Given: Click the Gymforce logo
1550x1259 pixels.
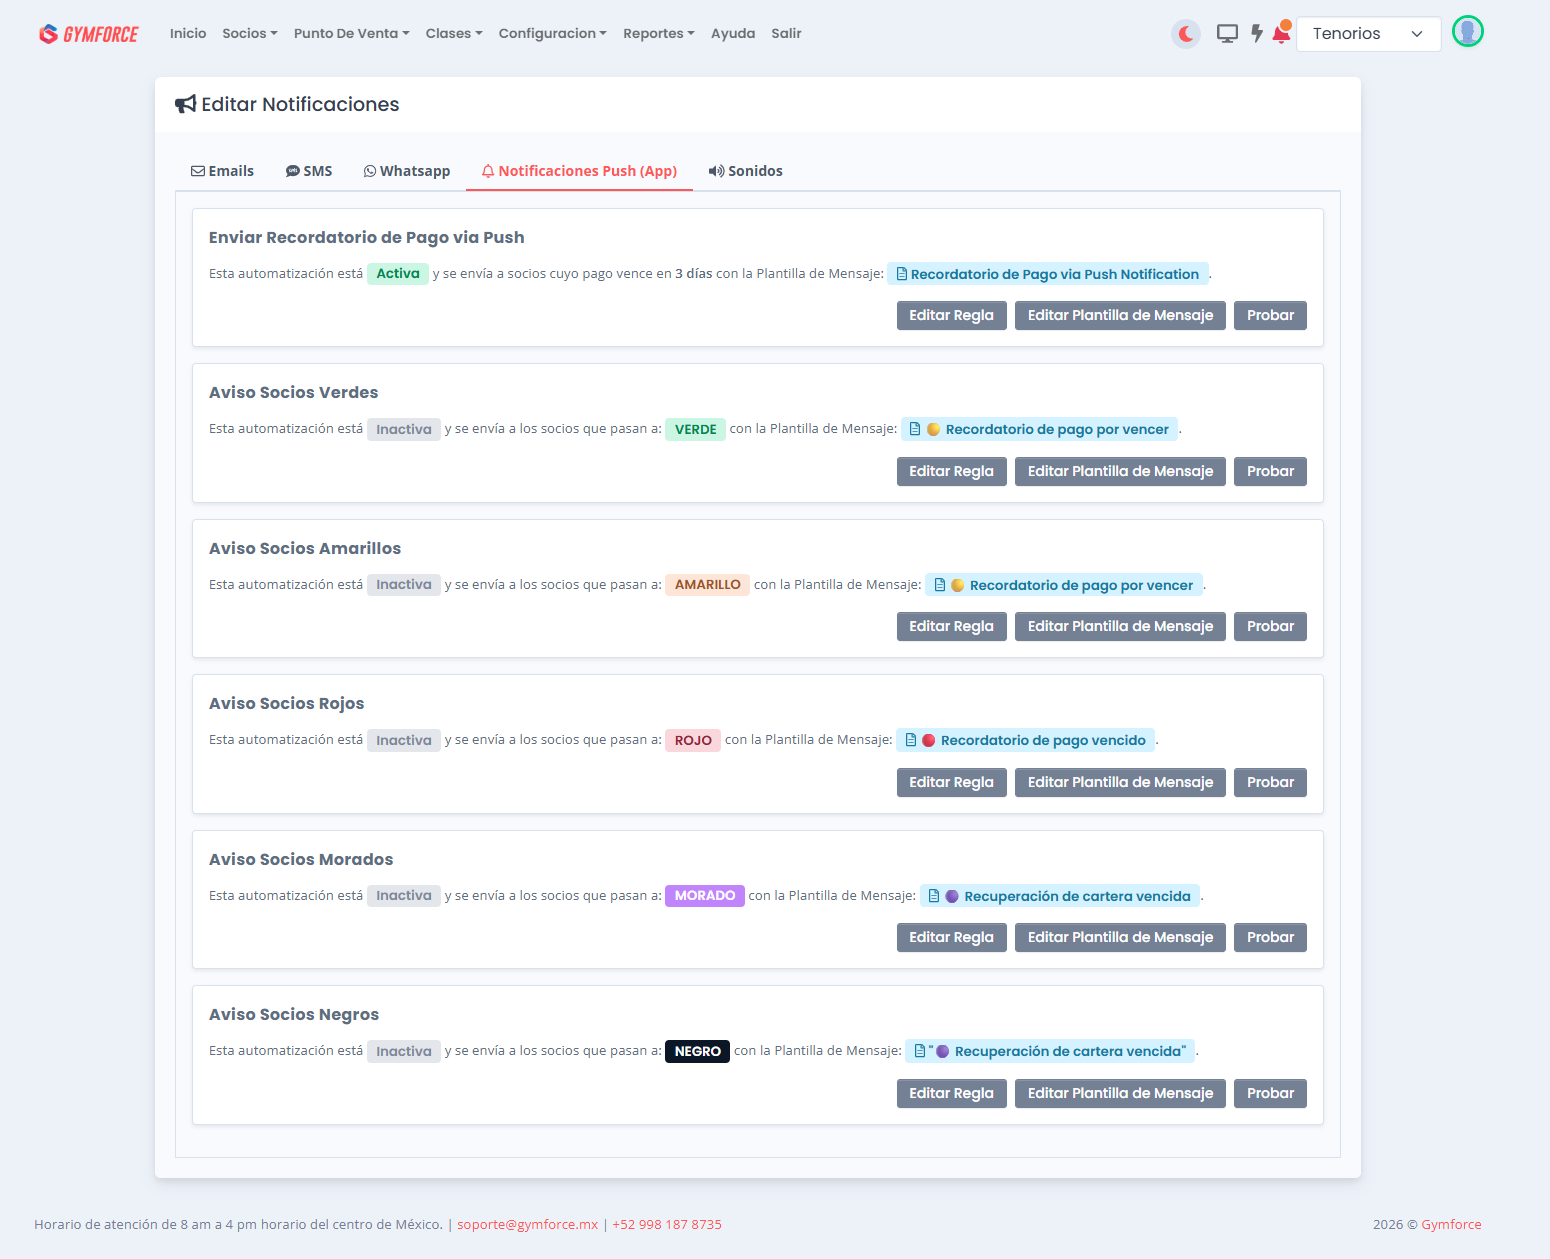Looking at the screenshot, I should point(89,34).
